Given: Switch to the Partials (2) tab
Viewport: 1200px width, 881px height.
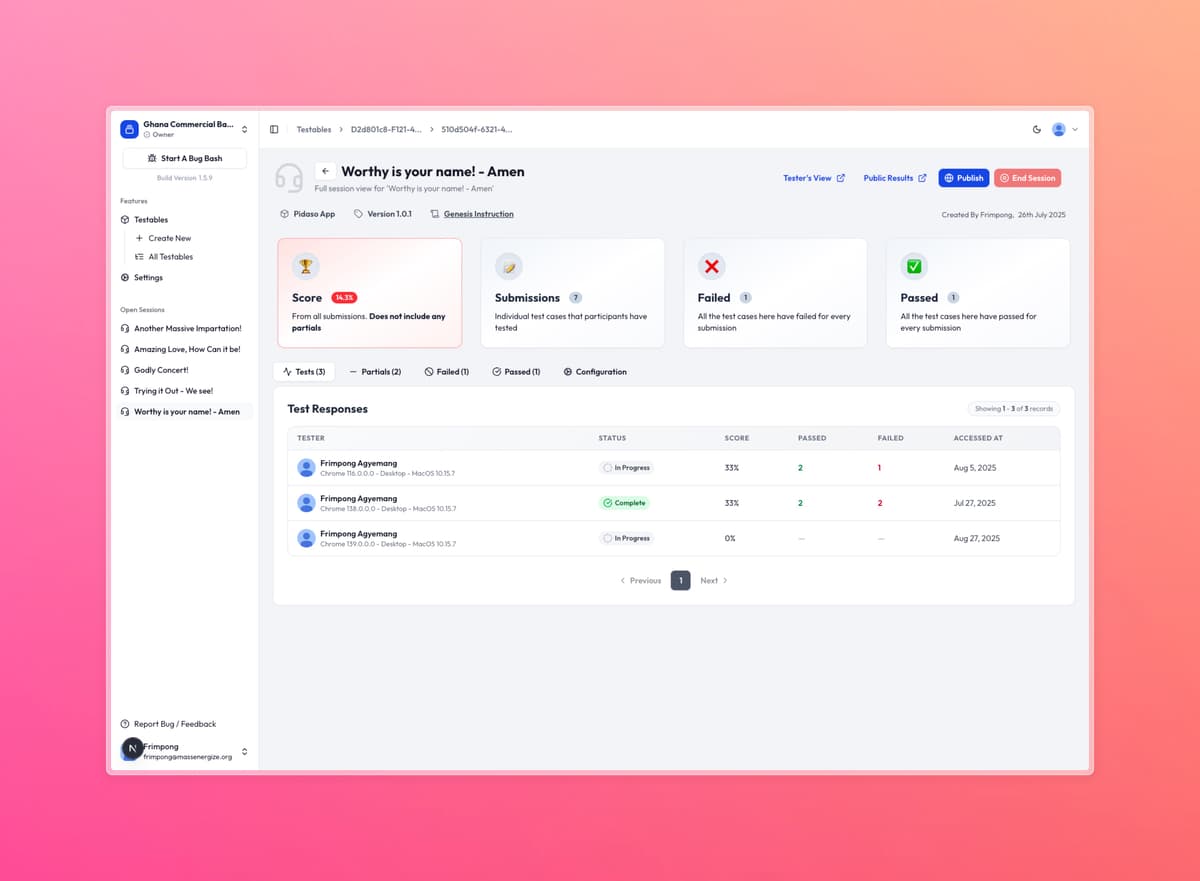Looking at the screenshot, I should [375, 371].
